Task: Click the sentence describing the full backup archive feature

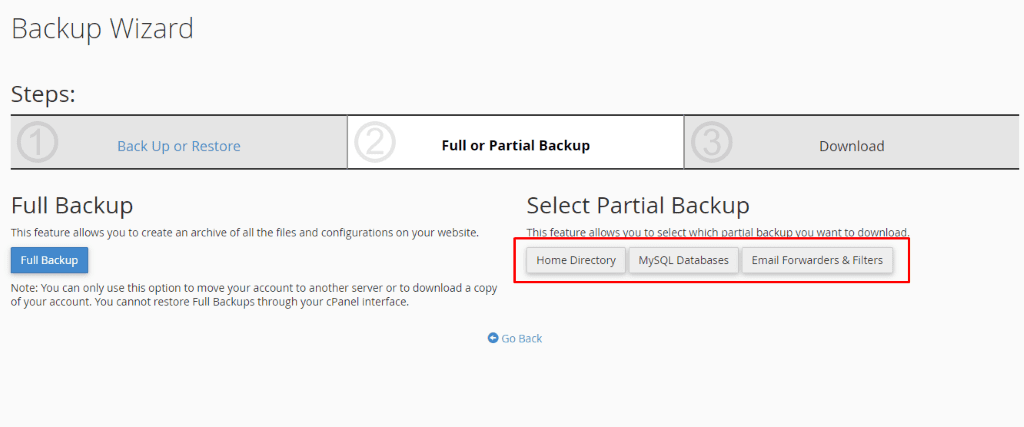Action: (244, 232)
